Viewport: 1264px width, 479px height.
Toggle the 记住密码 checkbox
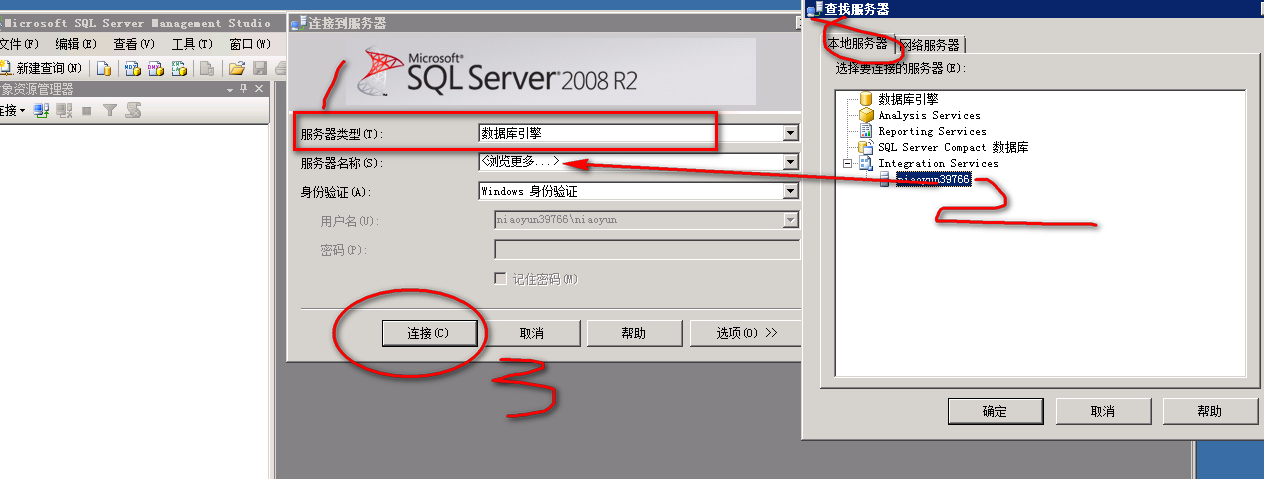[501, 279]
